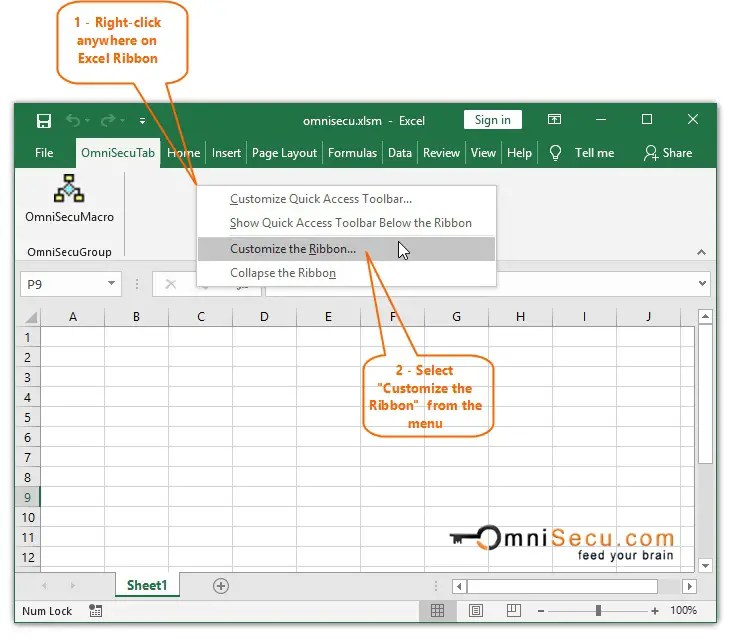Viewport: 738px width, 639px height.
Task: Click the 100% zoom level text
Action: [x=683, y=611]
